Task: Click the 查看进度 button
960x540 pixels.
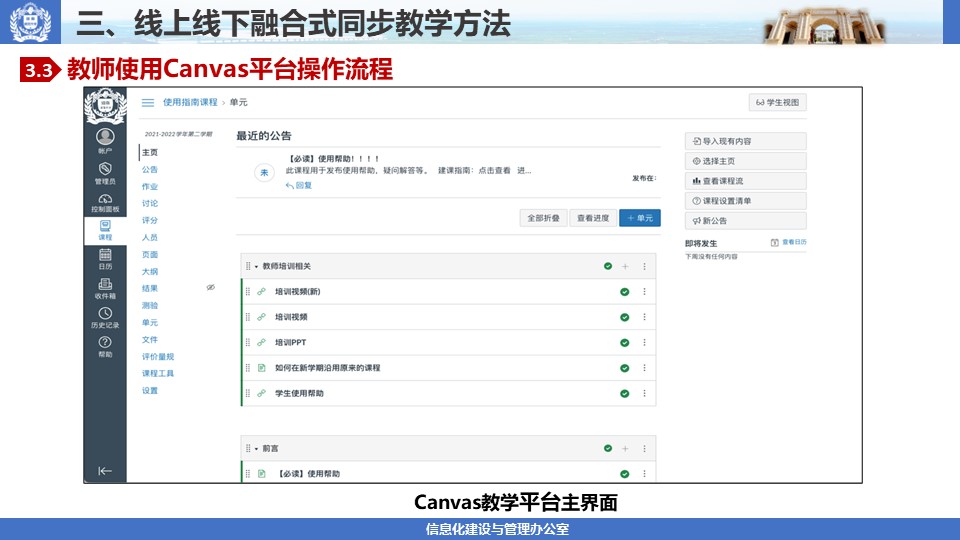Action: [593, 218]
